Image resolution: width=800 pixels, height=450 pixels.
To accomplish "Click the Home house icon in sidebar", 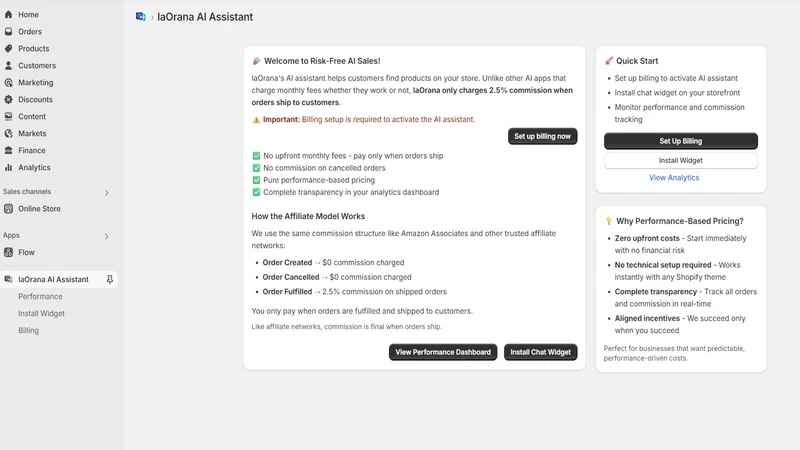I will pos(8,14).
